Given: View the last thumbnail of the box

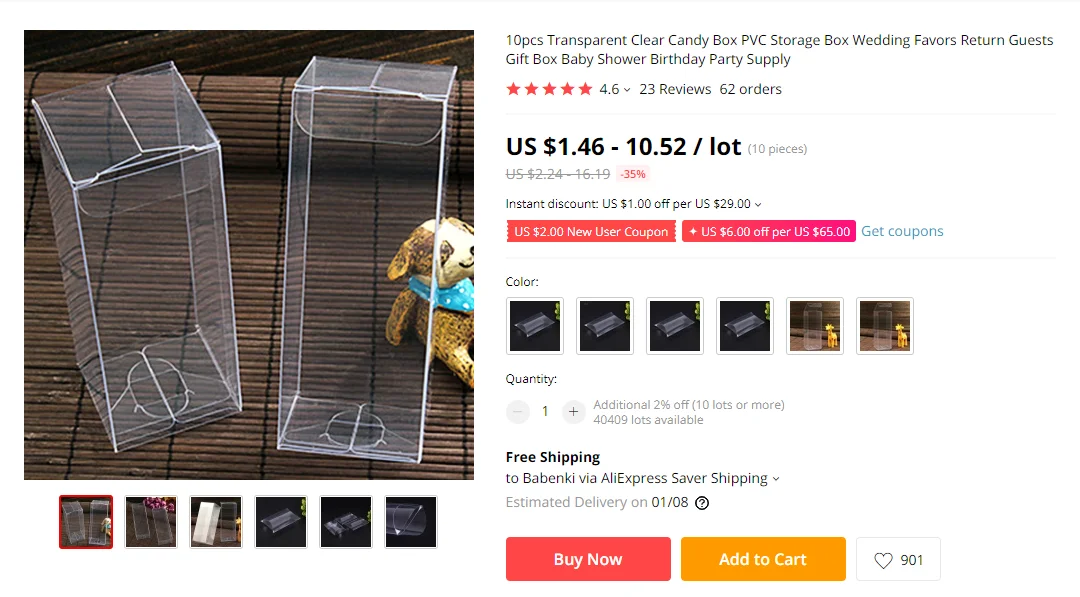Looking at the screenshot, I should (411, 522).
